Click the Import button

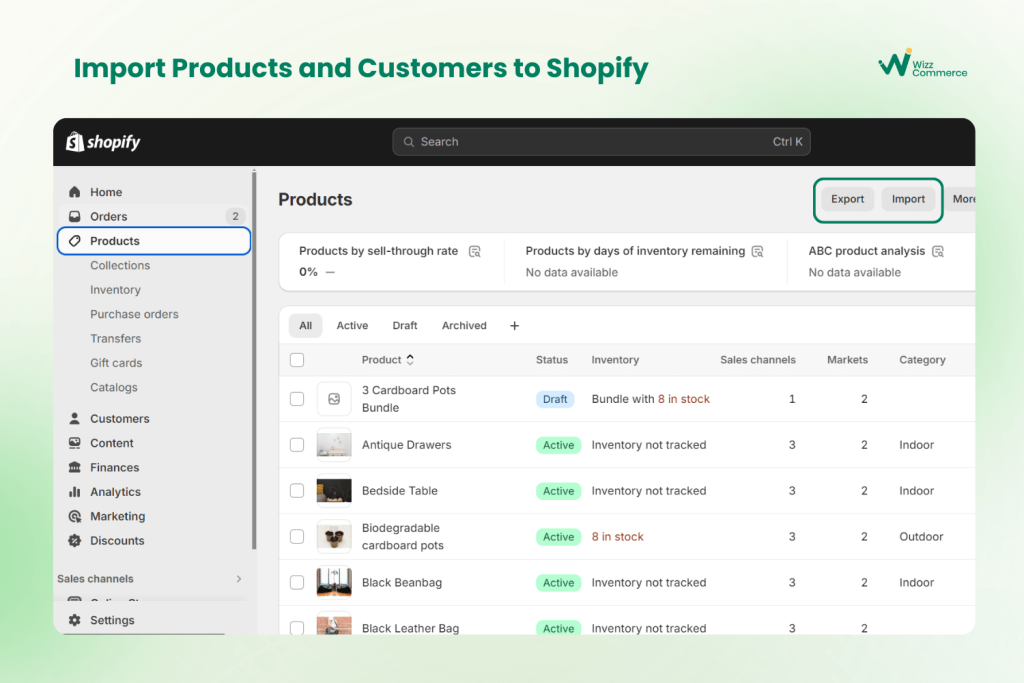[x=908, y=199]
